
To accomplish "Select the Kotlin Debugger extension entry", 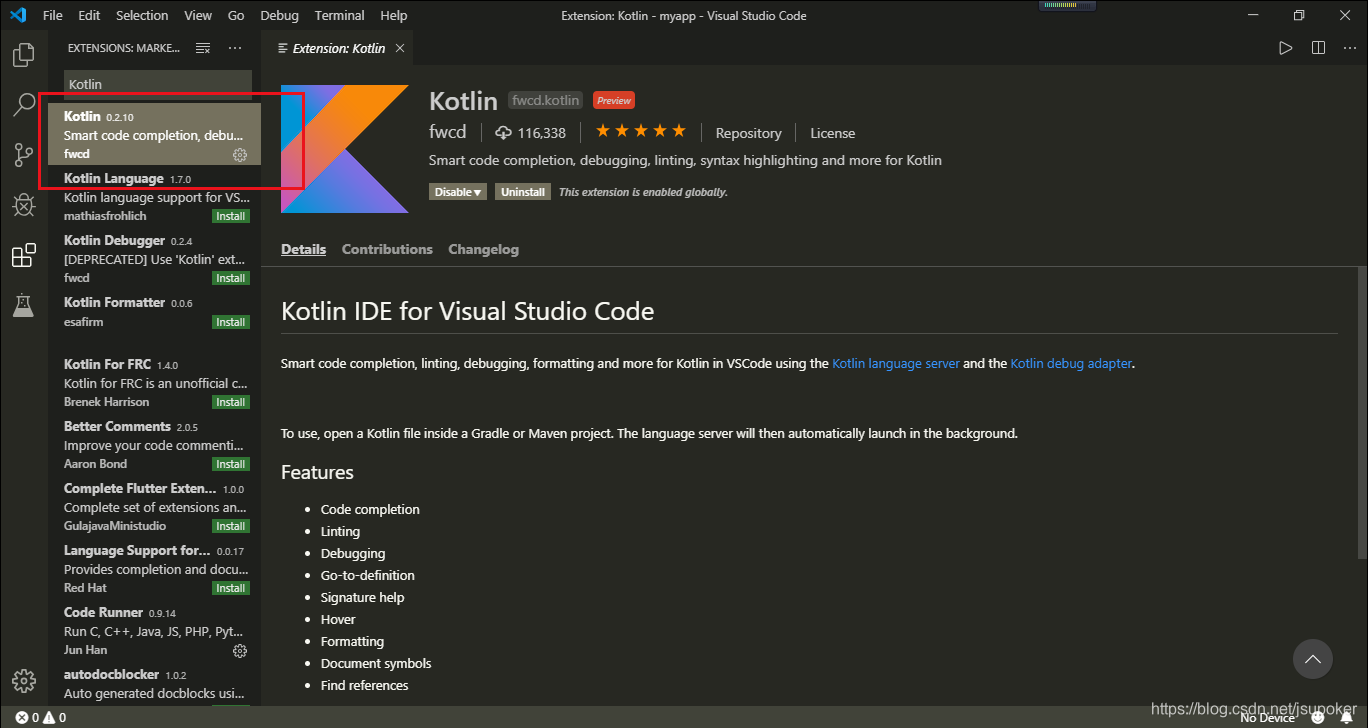I will (x=155, y=258).
